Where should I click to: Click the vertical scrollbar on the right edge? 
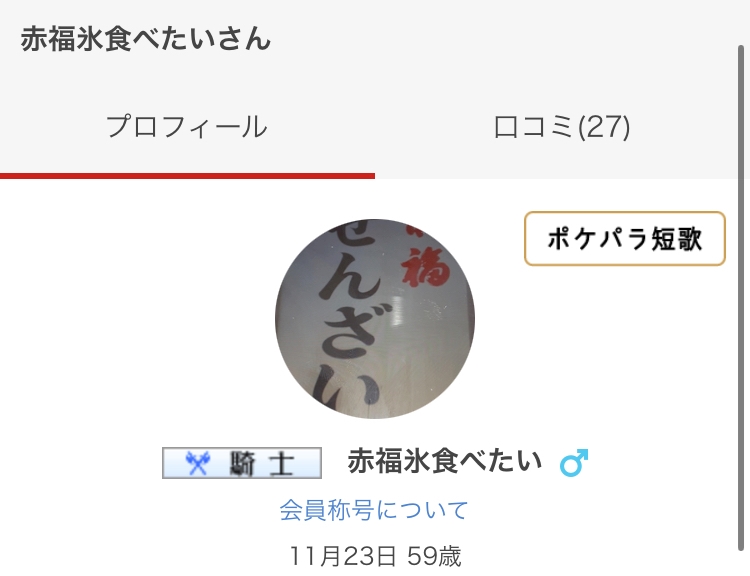click(x=741, y=298)
